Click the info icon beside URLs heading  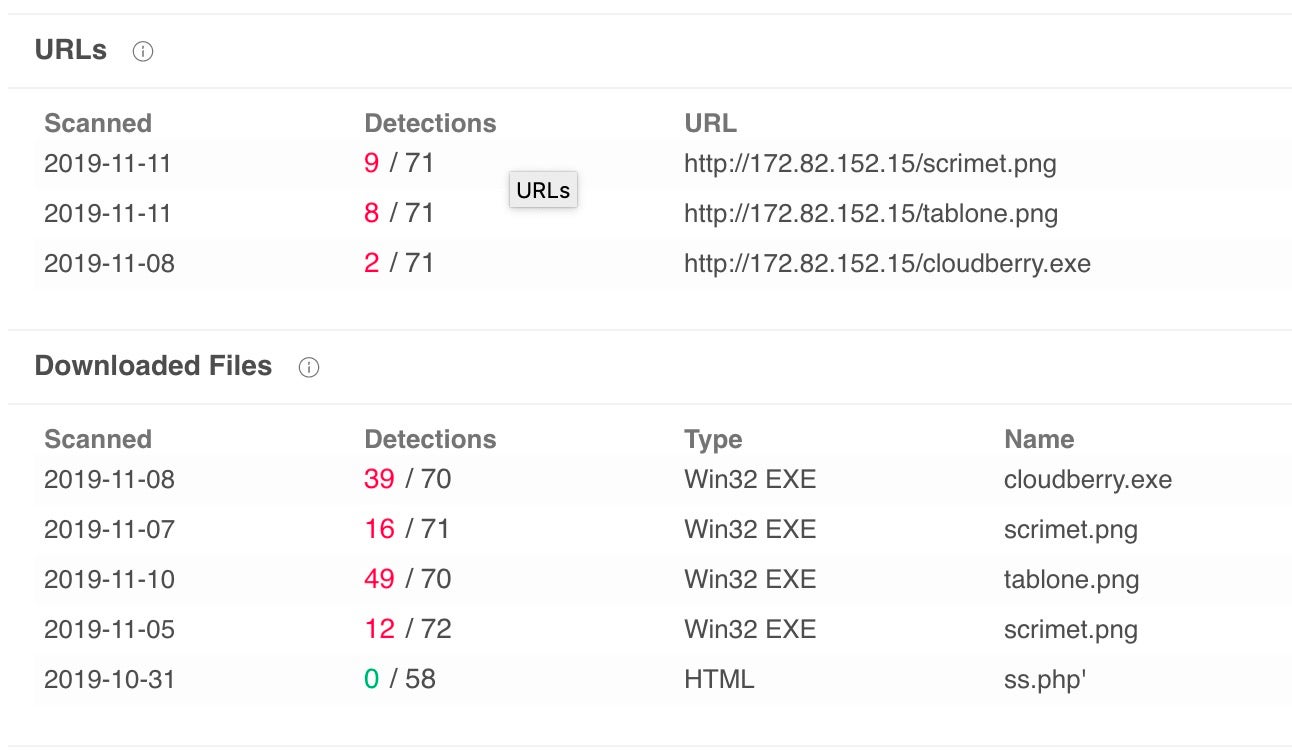coord(143,52)
